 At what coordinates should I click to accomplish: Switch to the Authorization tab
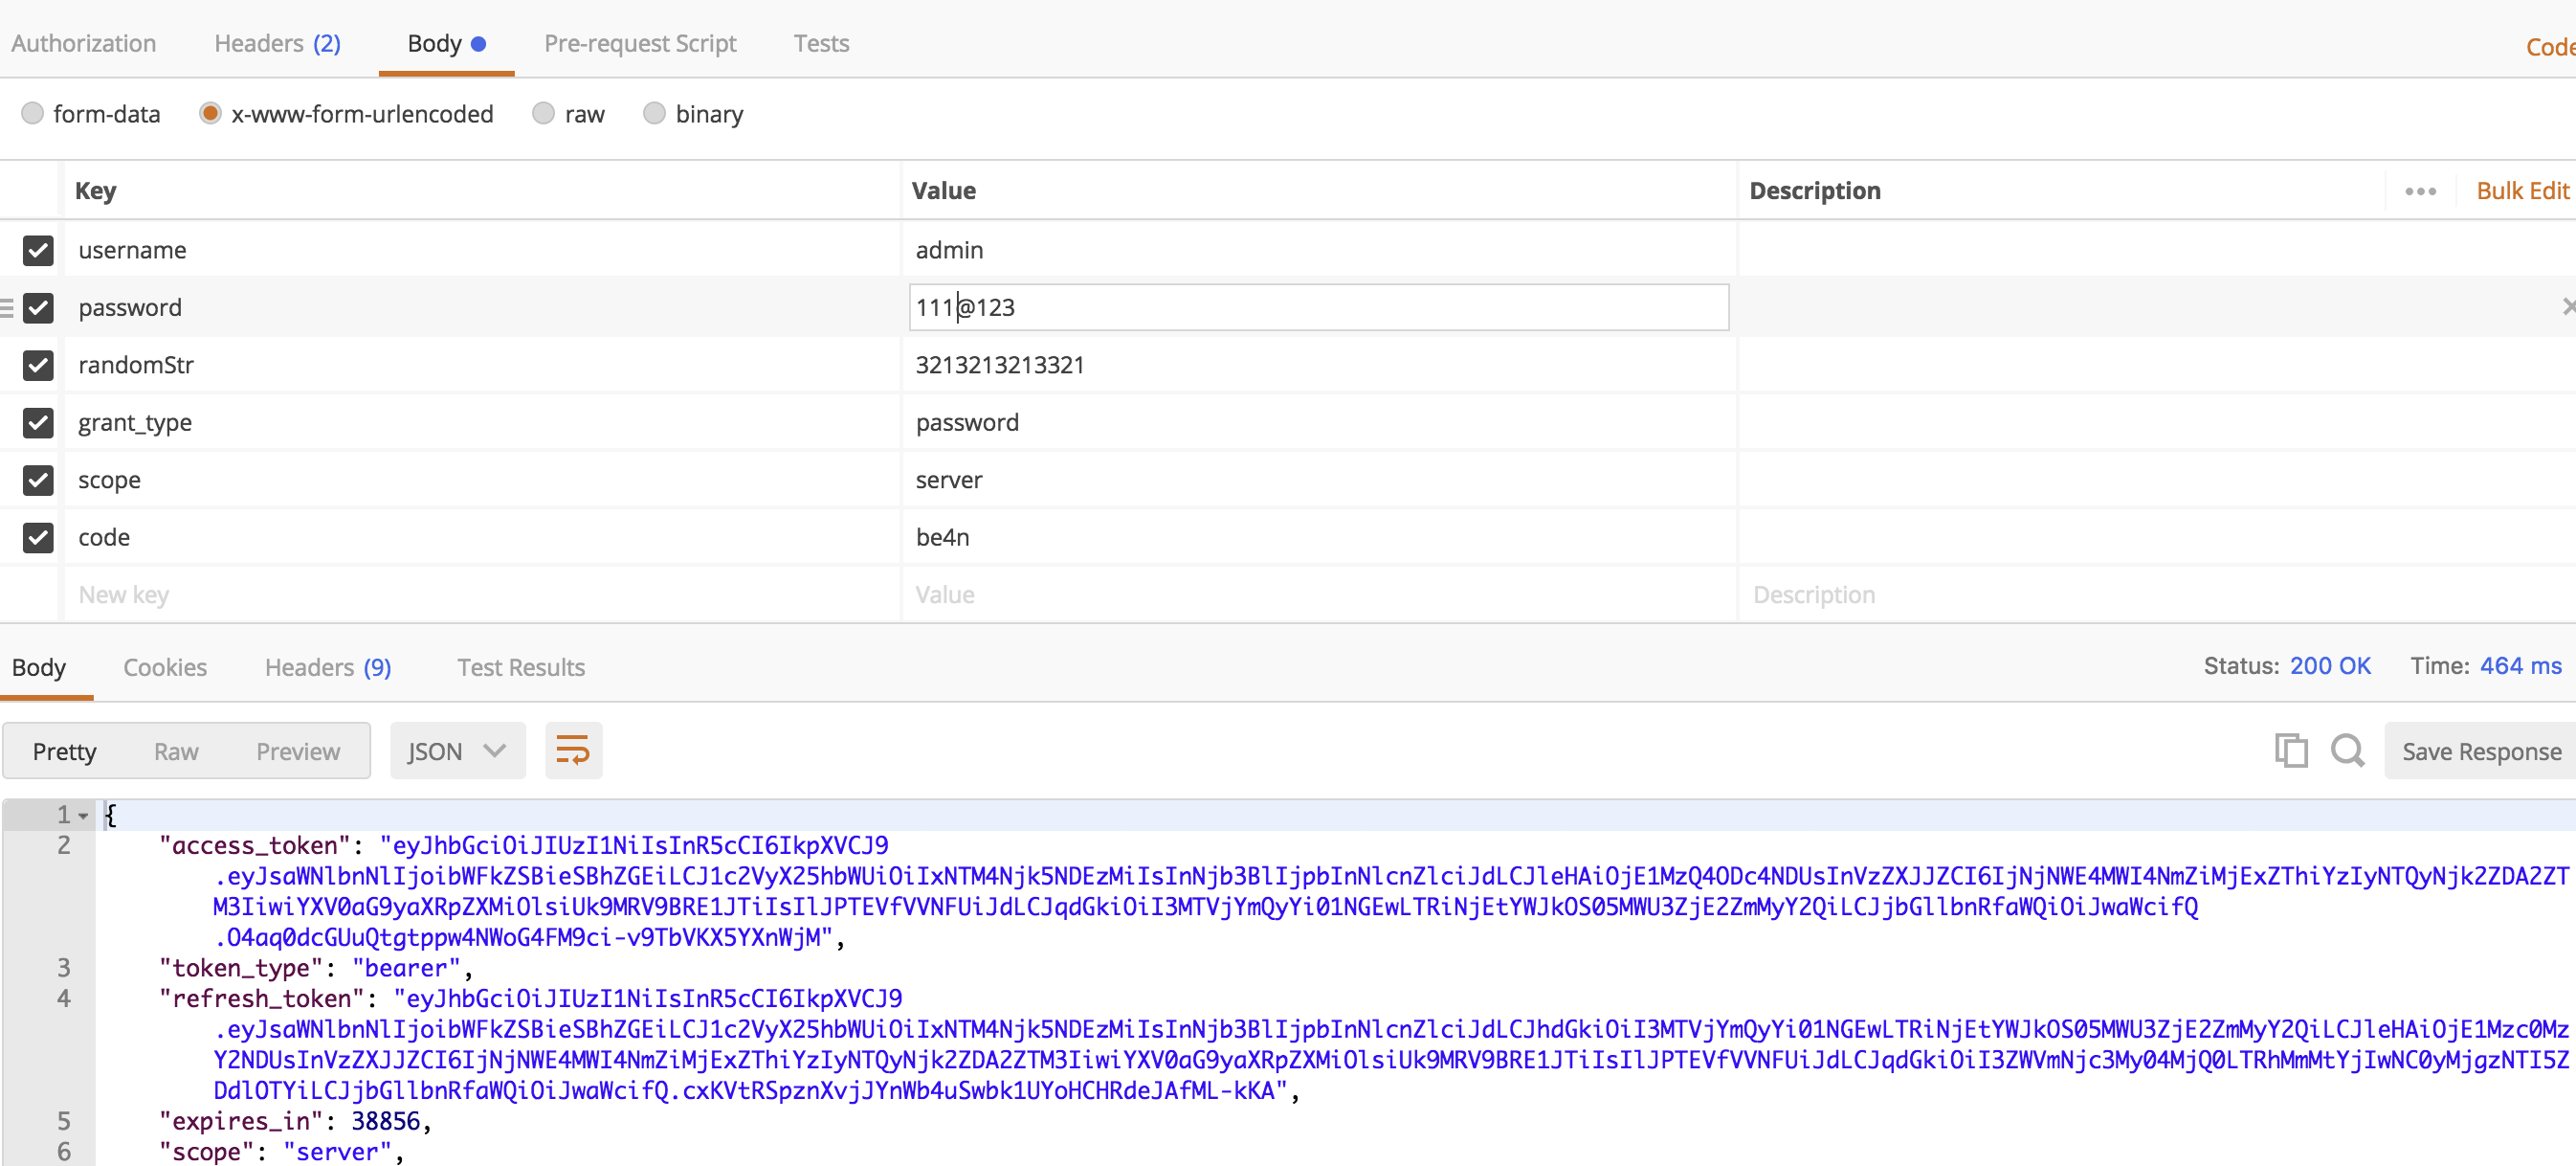pos(83,43)
